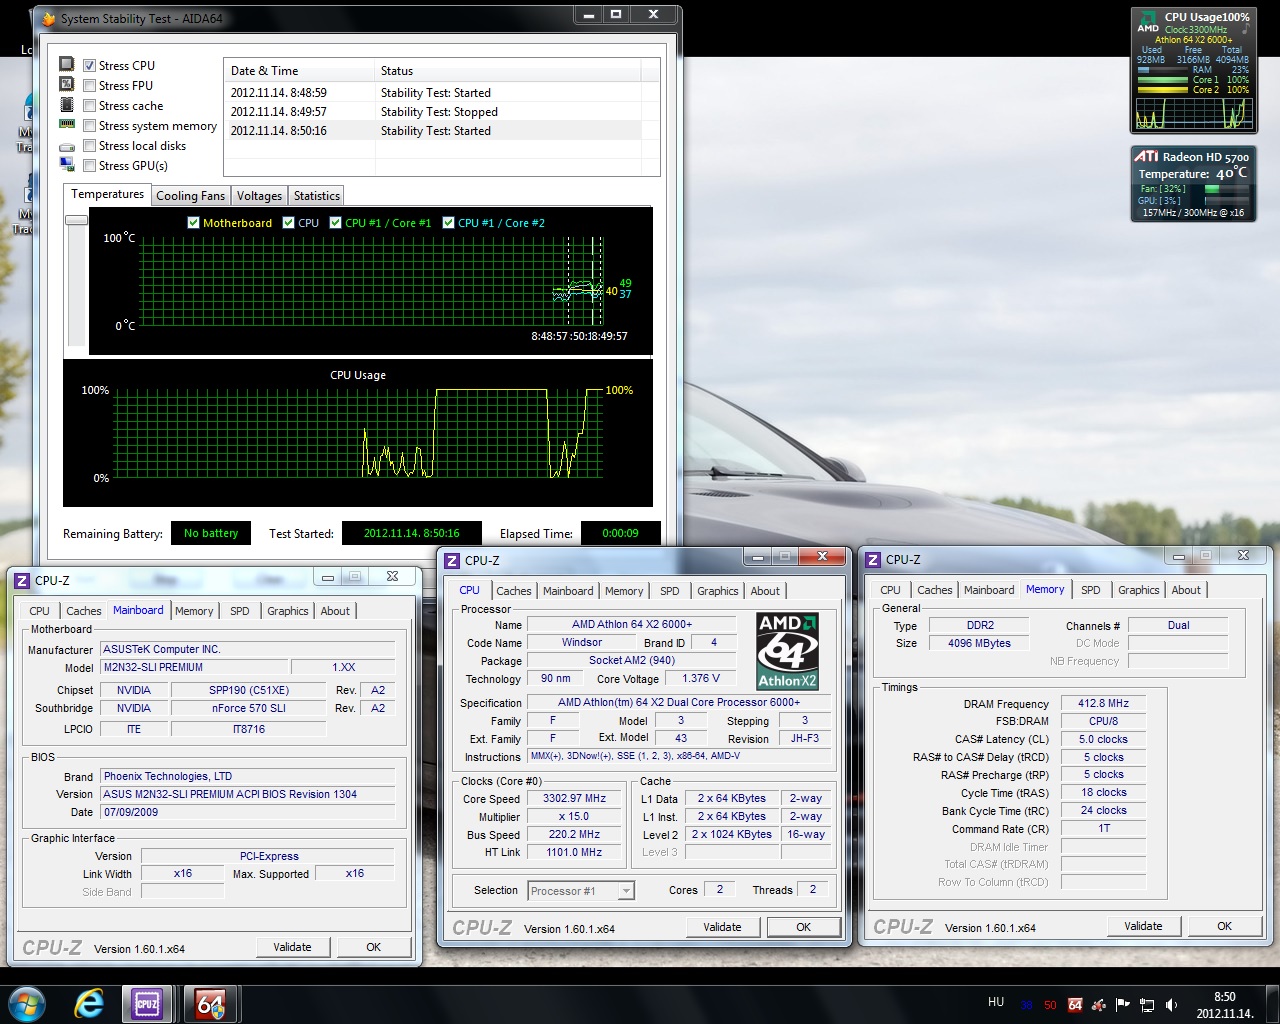The width and height of the screenshot is (1280, 1024).
Task: Uncheck the Stress CPU option
Action: pyautogui.click(x=89, y=66)
